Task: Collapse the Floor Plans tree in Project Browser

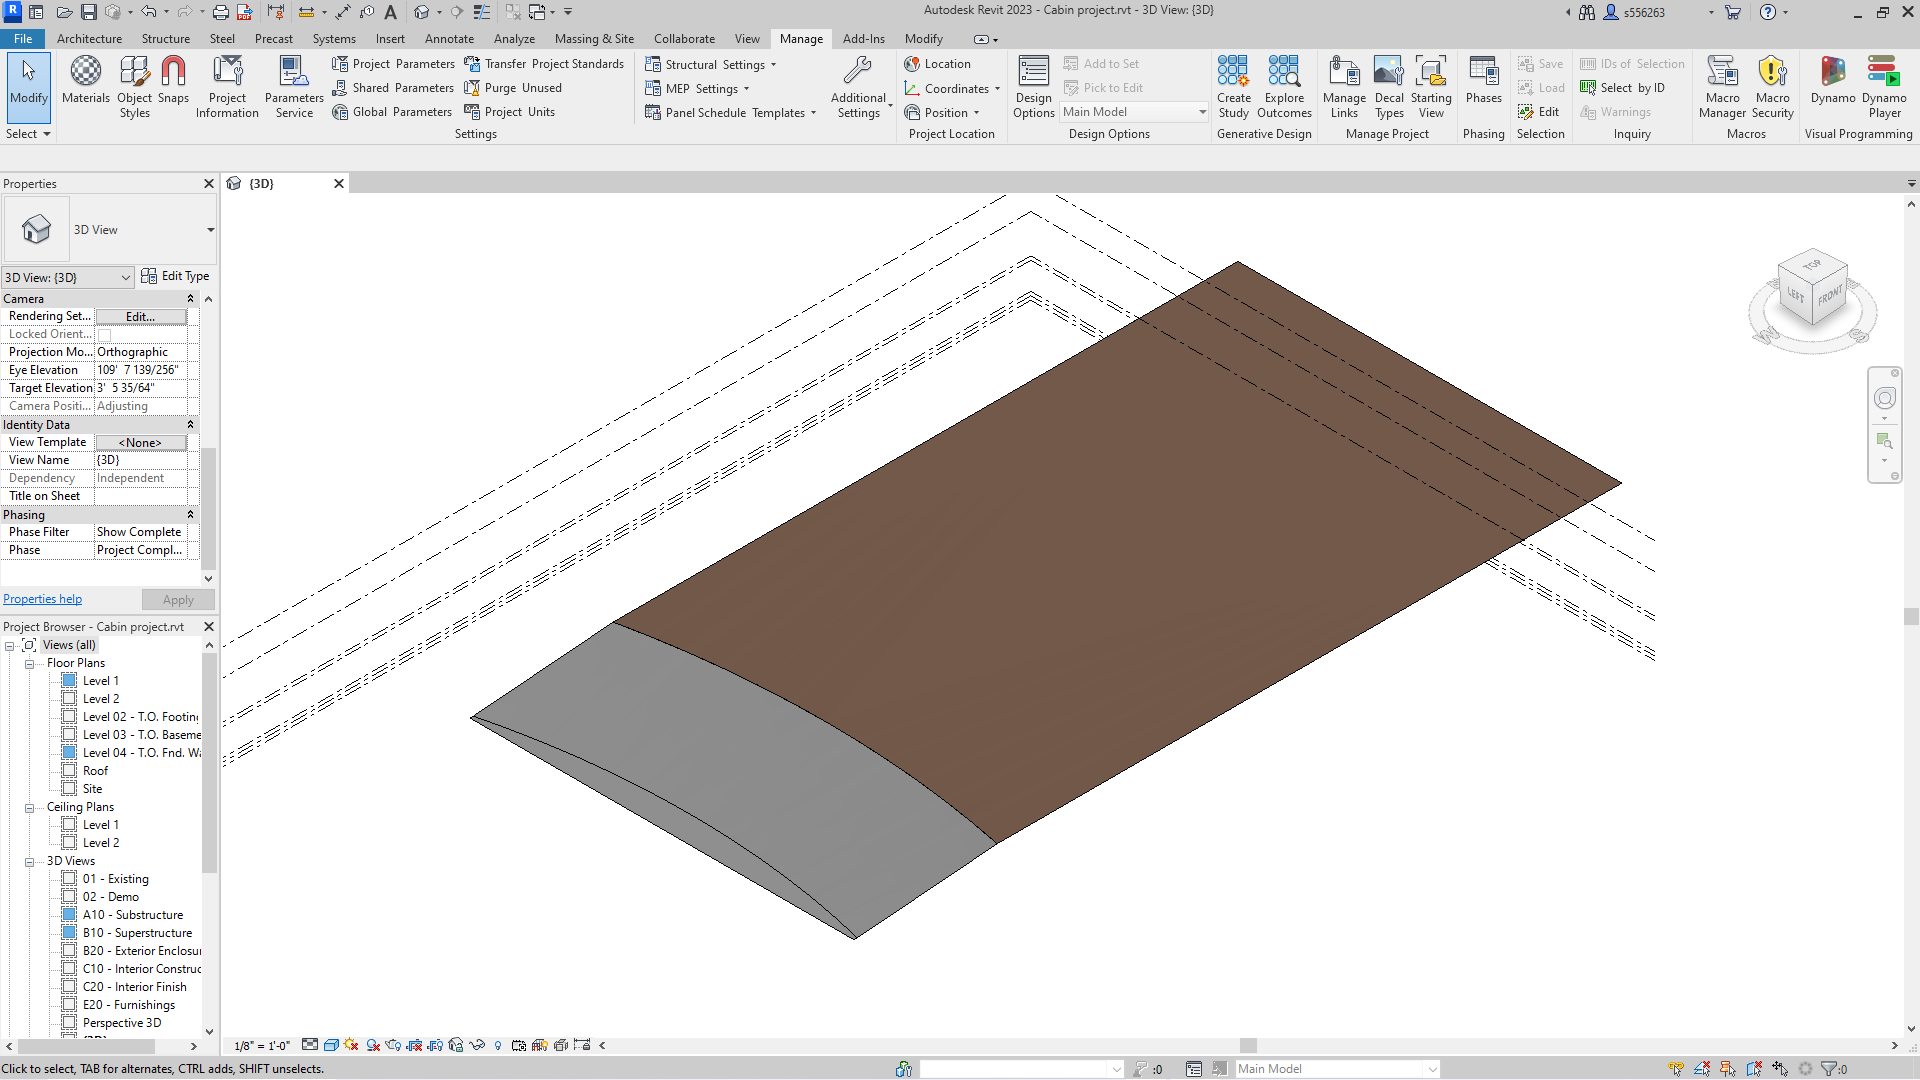Action: point(29,663)
